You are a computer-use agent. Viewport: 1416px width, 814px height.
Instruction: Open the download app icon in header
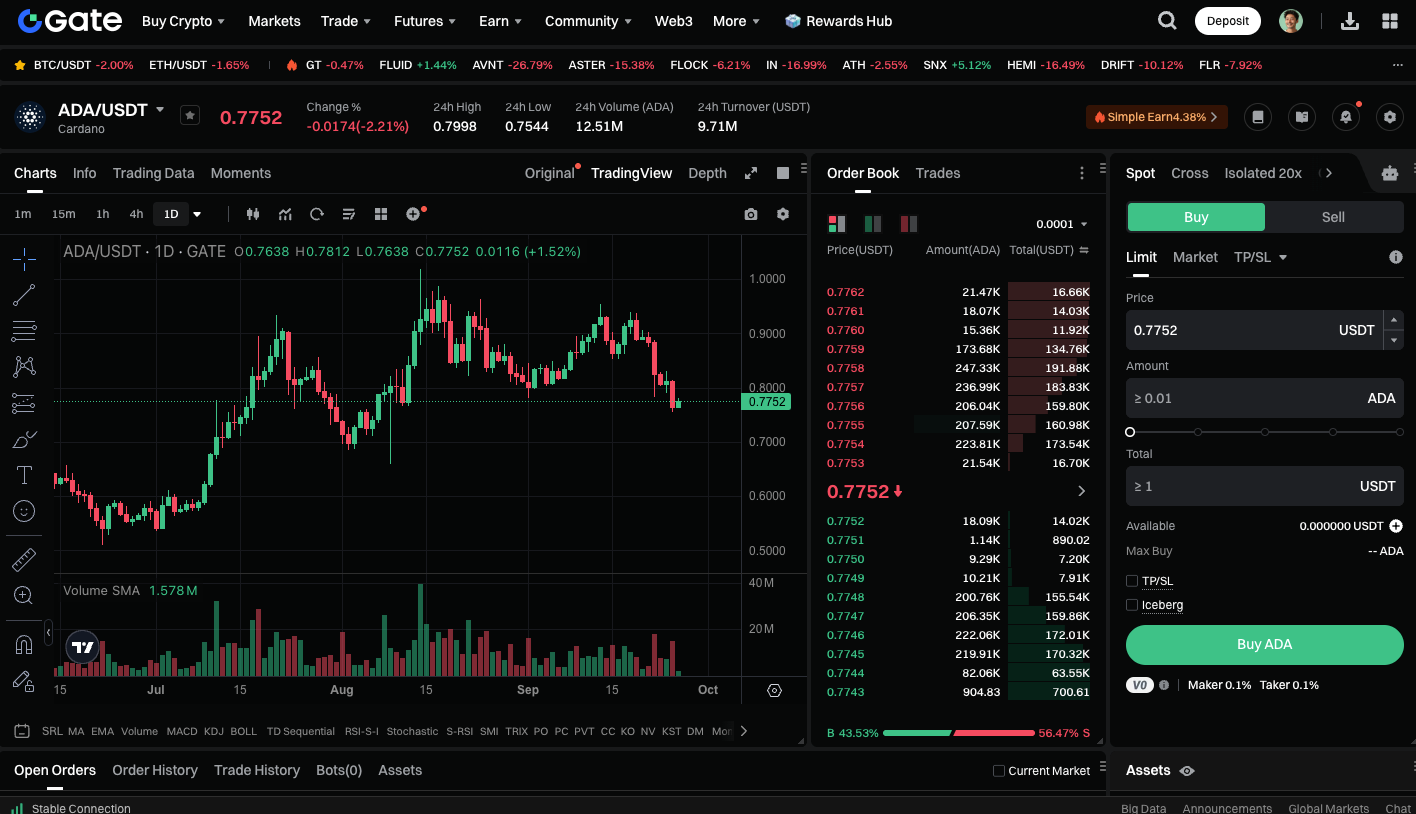click(x=1349, y=20)
